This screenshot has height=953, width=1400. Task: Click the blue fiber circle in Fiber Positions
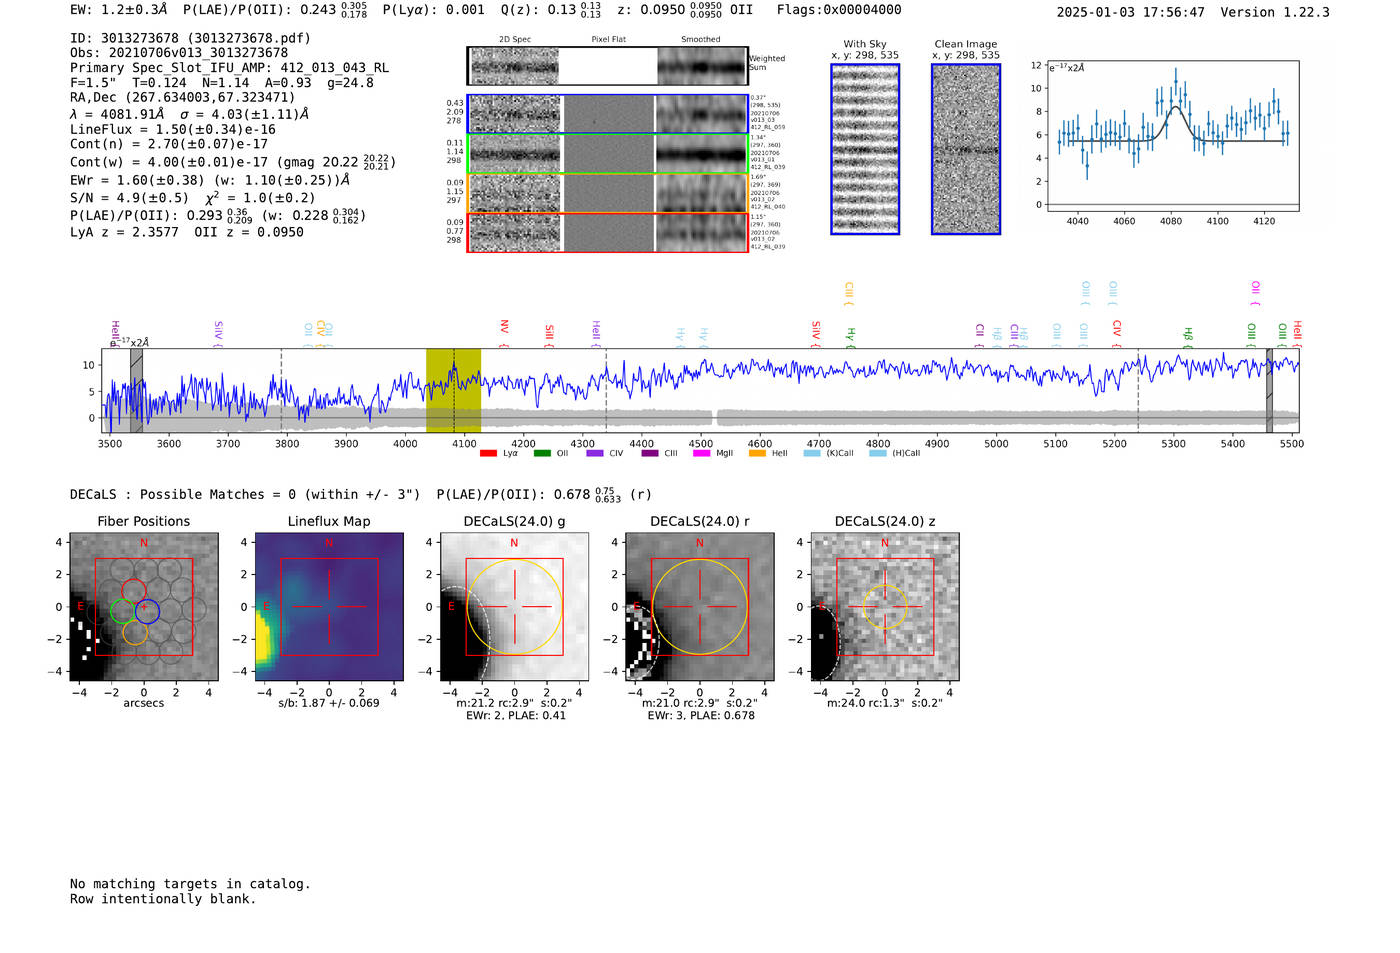click(147, 610)
